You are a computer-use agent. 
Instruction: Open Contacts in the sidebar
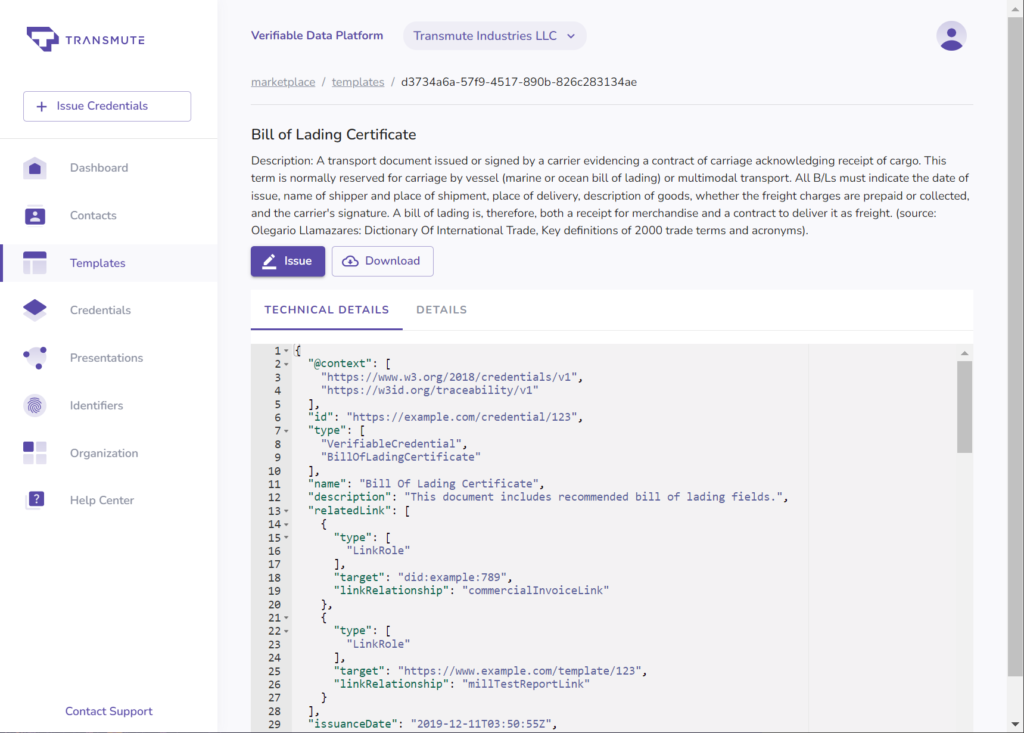click(x=110, y=216)
